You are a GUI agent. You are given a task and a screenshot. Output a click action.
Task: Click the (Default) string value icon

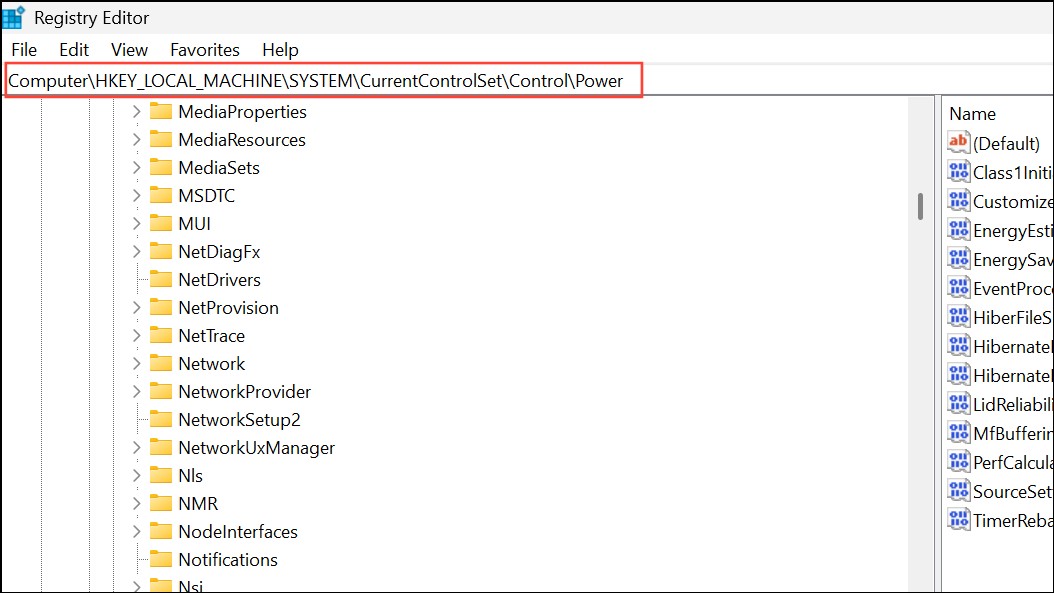point(959,142)
